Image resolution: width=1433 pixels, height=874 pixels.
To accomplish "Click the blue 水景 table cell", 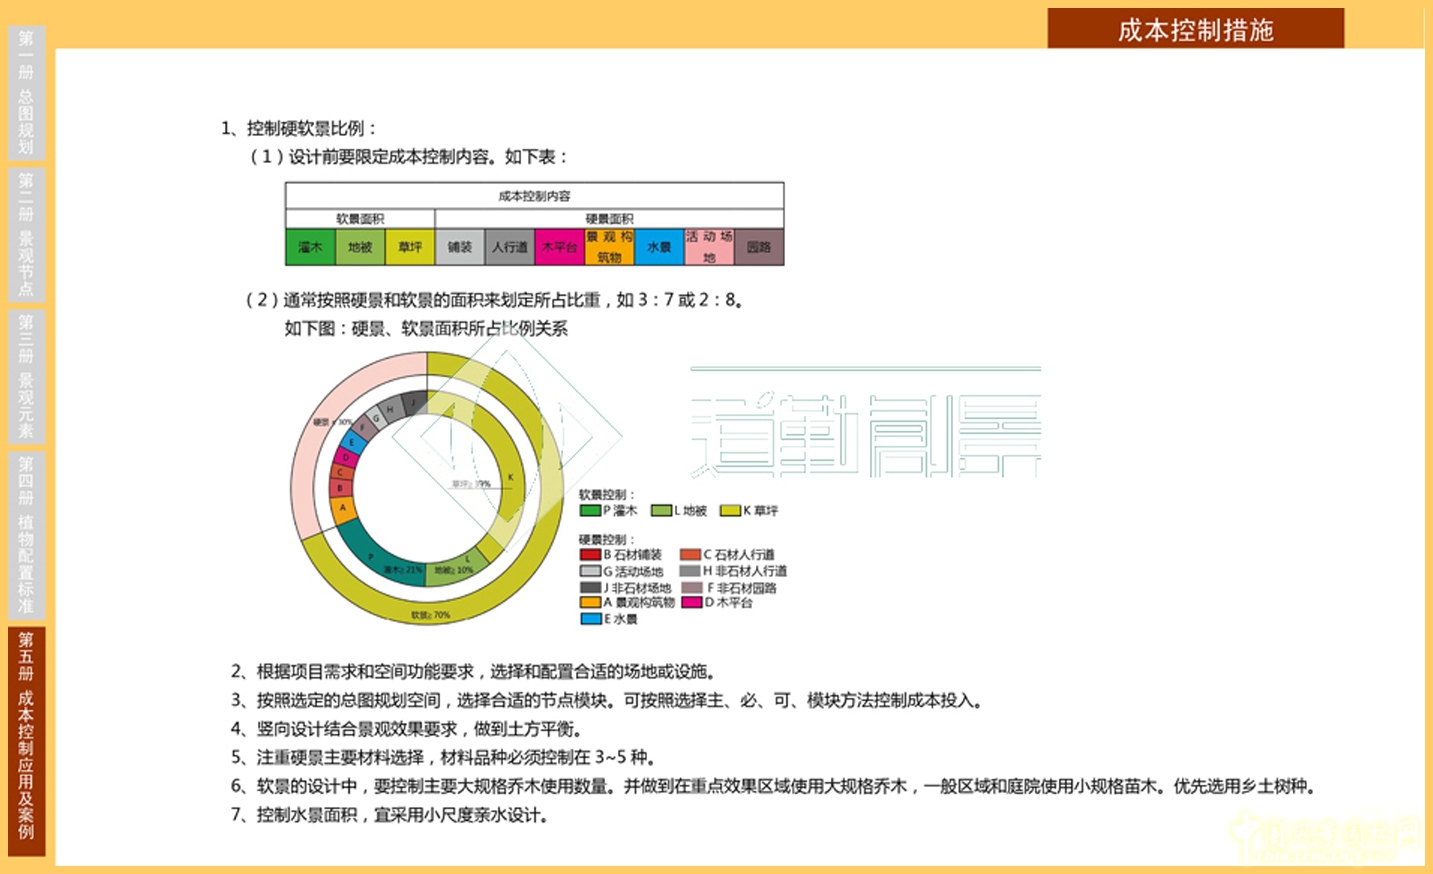I will coord(659,247).
